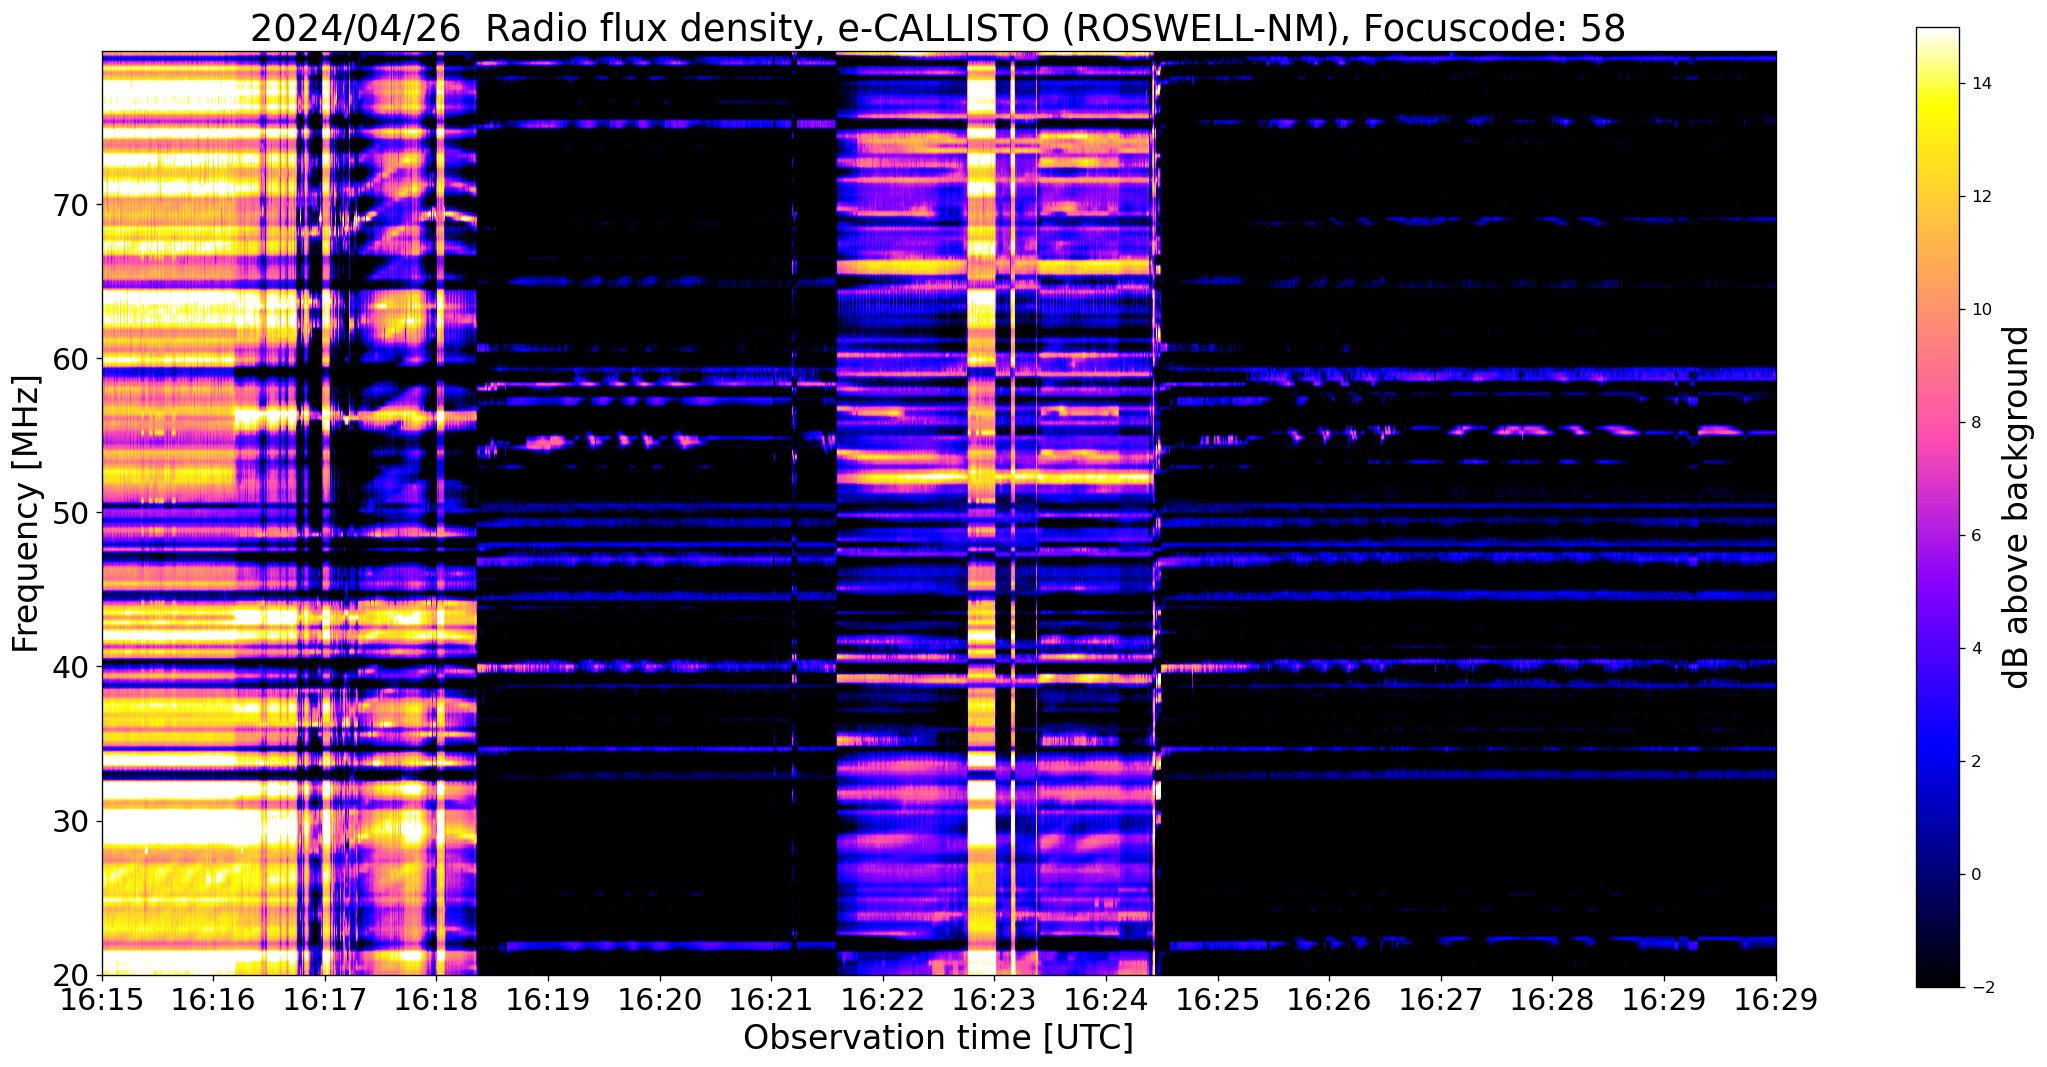
Task: Click the colorbar tick label 0
Action: click(1976, 875)
